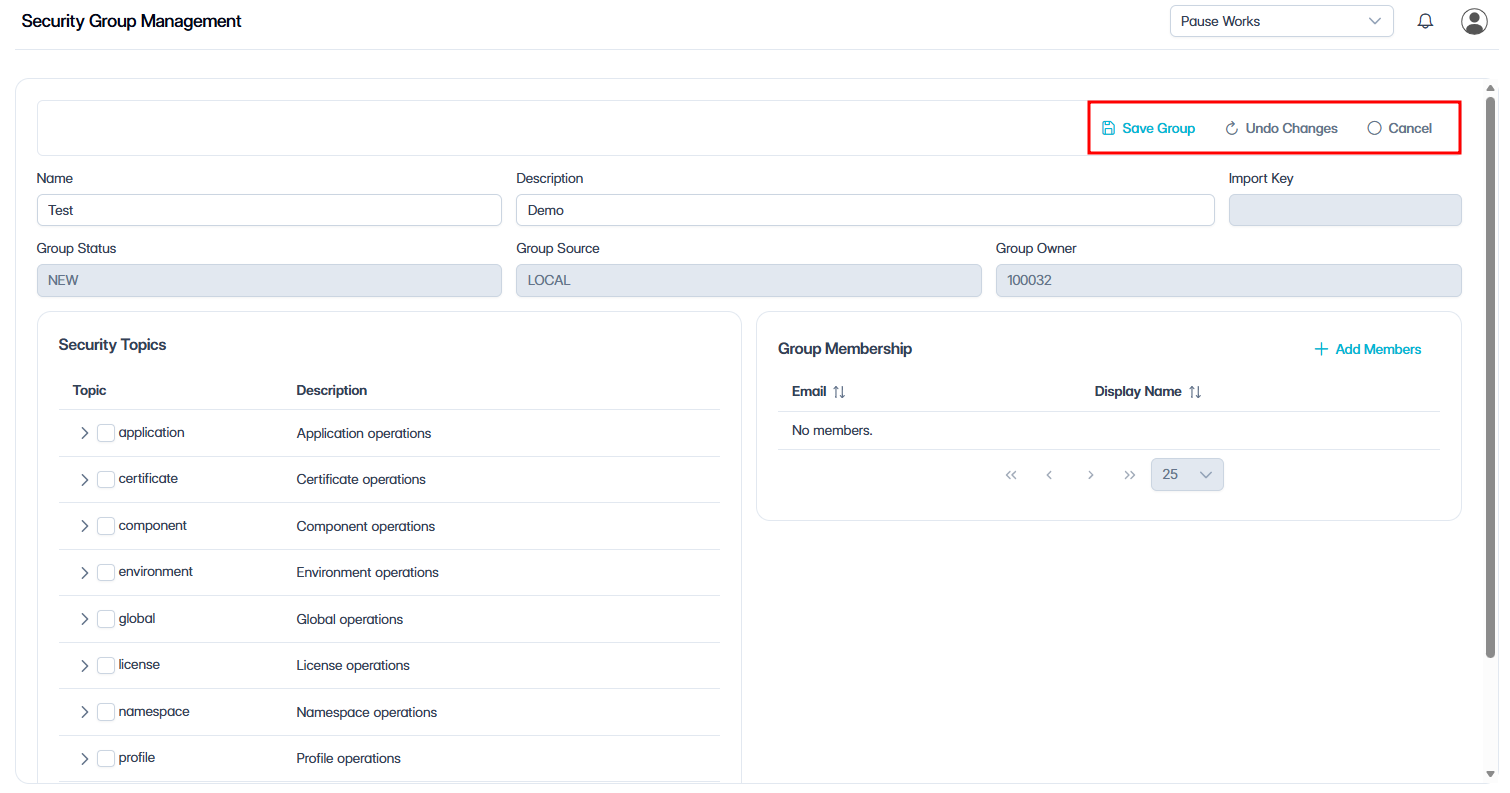Image resolution: width=1510 pixels, height=793 pixels.
Task: Expand the license topic row
Action: click(84, 665)
